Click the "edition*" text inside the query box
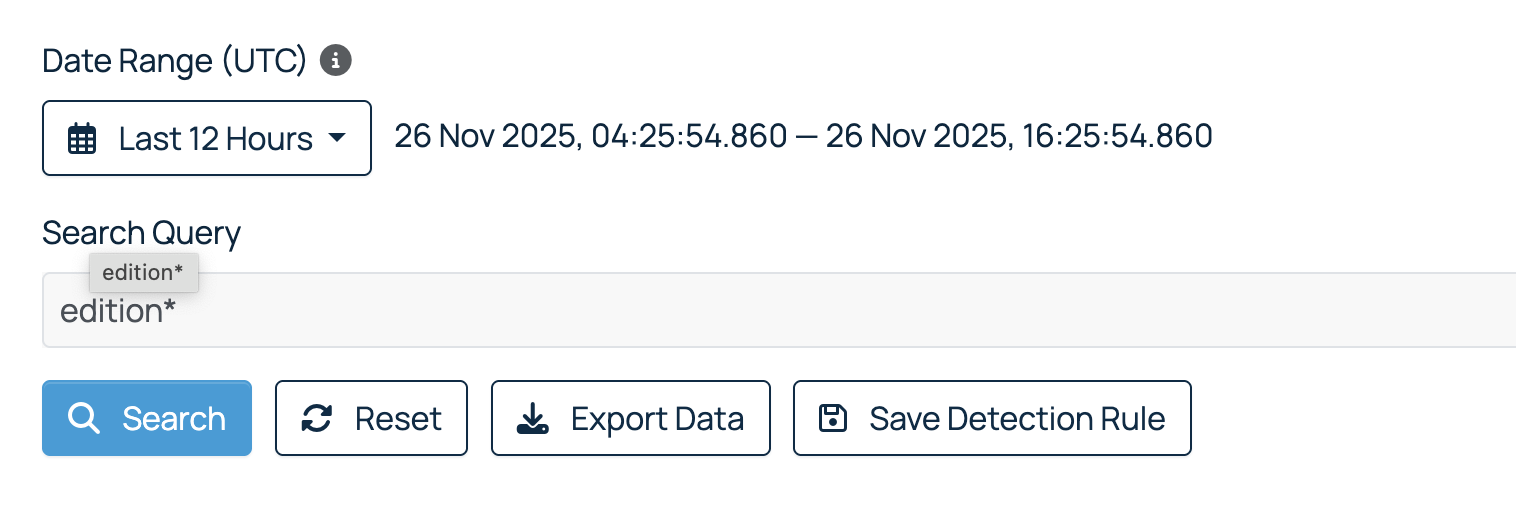Viewport: 1516px width, 516px height. pyautogui.click(x=118, y=311)
